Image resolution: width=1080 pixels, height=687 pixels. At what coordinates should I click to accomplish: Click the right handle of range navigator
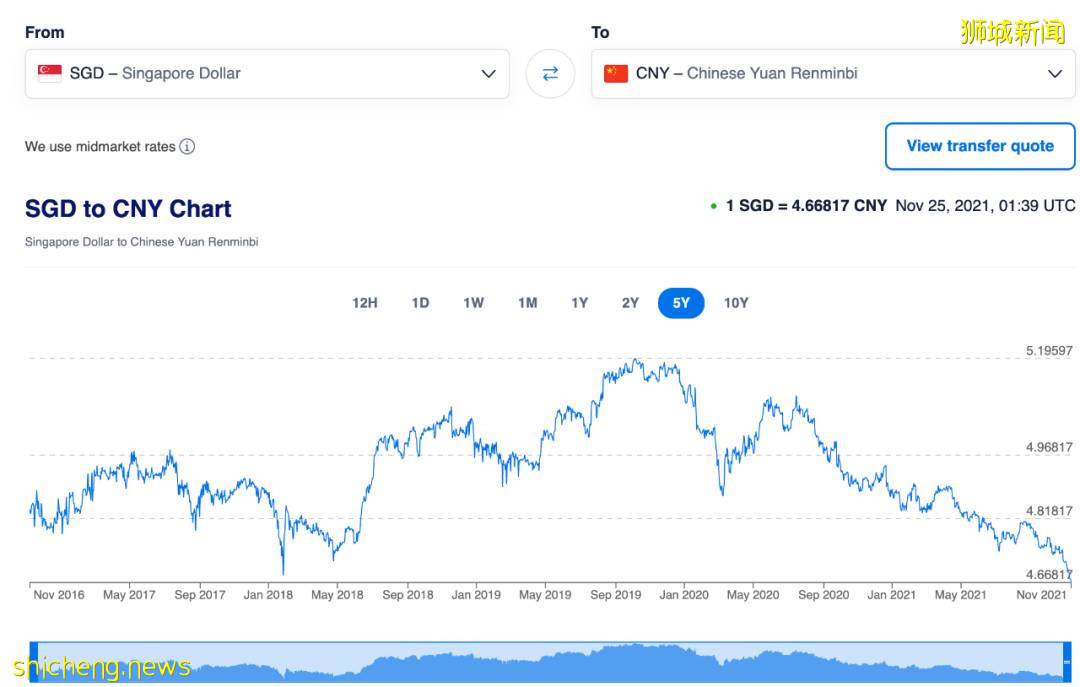[x=1067, y=661]
